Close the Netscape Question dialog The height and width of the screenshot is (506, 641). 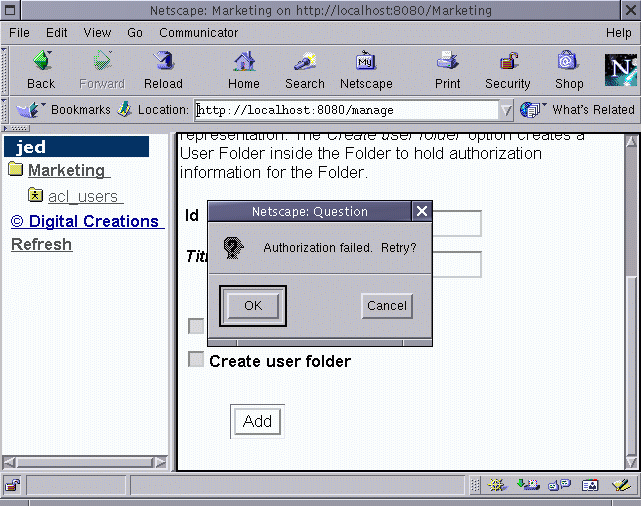tap(422, 211)
